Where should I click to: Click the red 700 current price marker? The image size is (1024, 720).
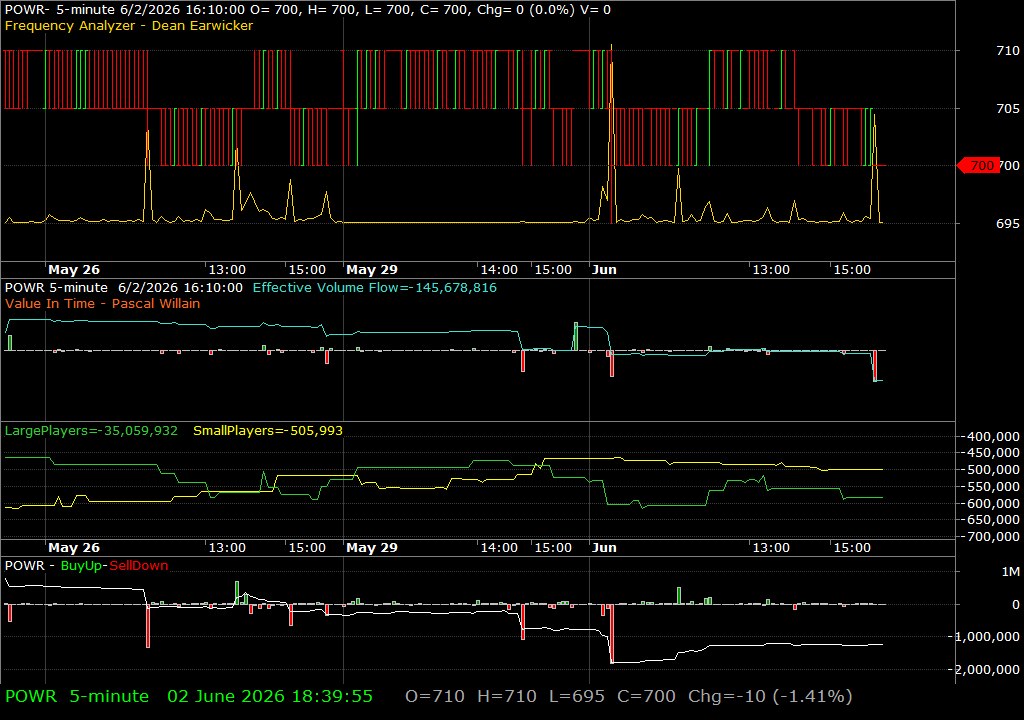click(978, 165)
